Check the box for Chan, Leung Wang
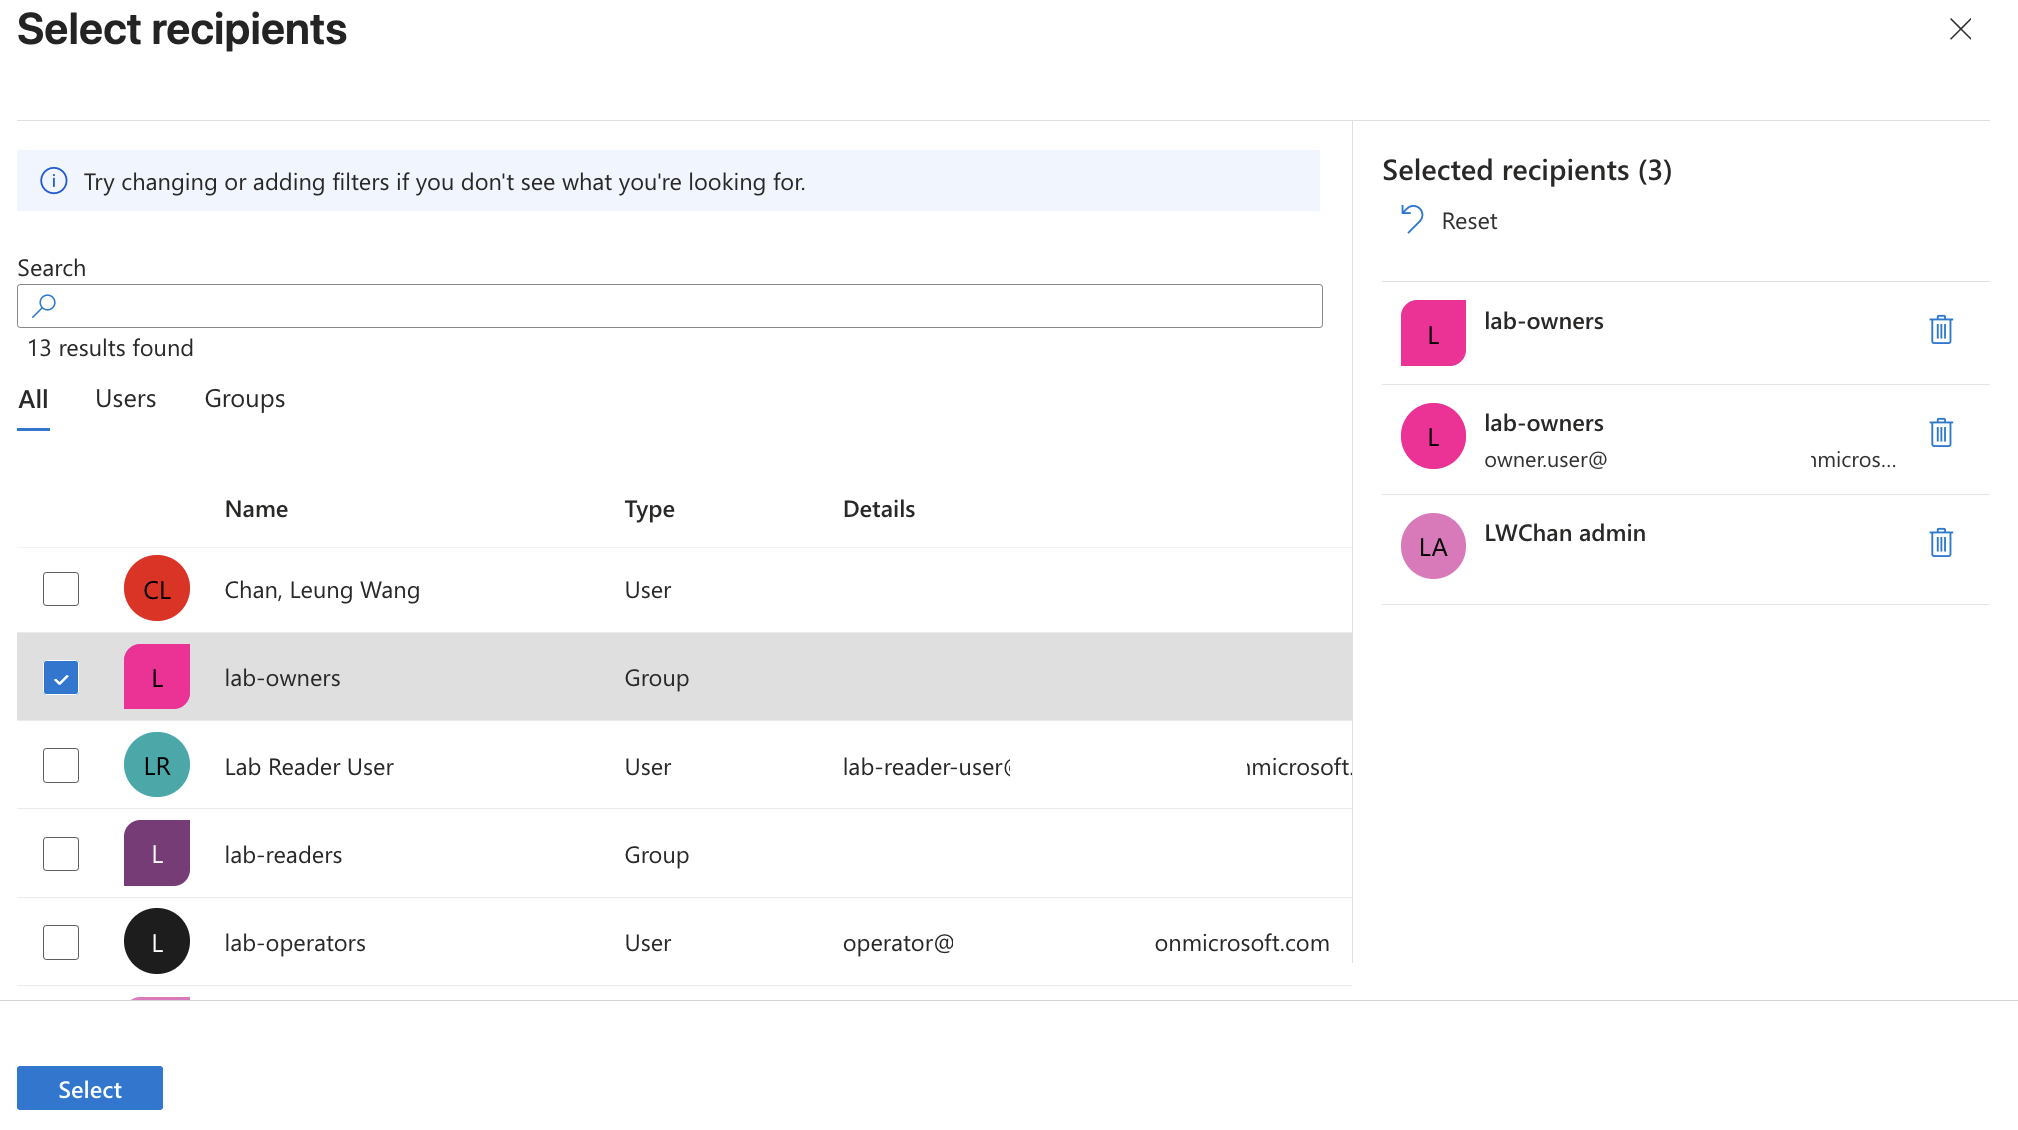 tap(61, 589)
